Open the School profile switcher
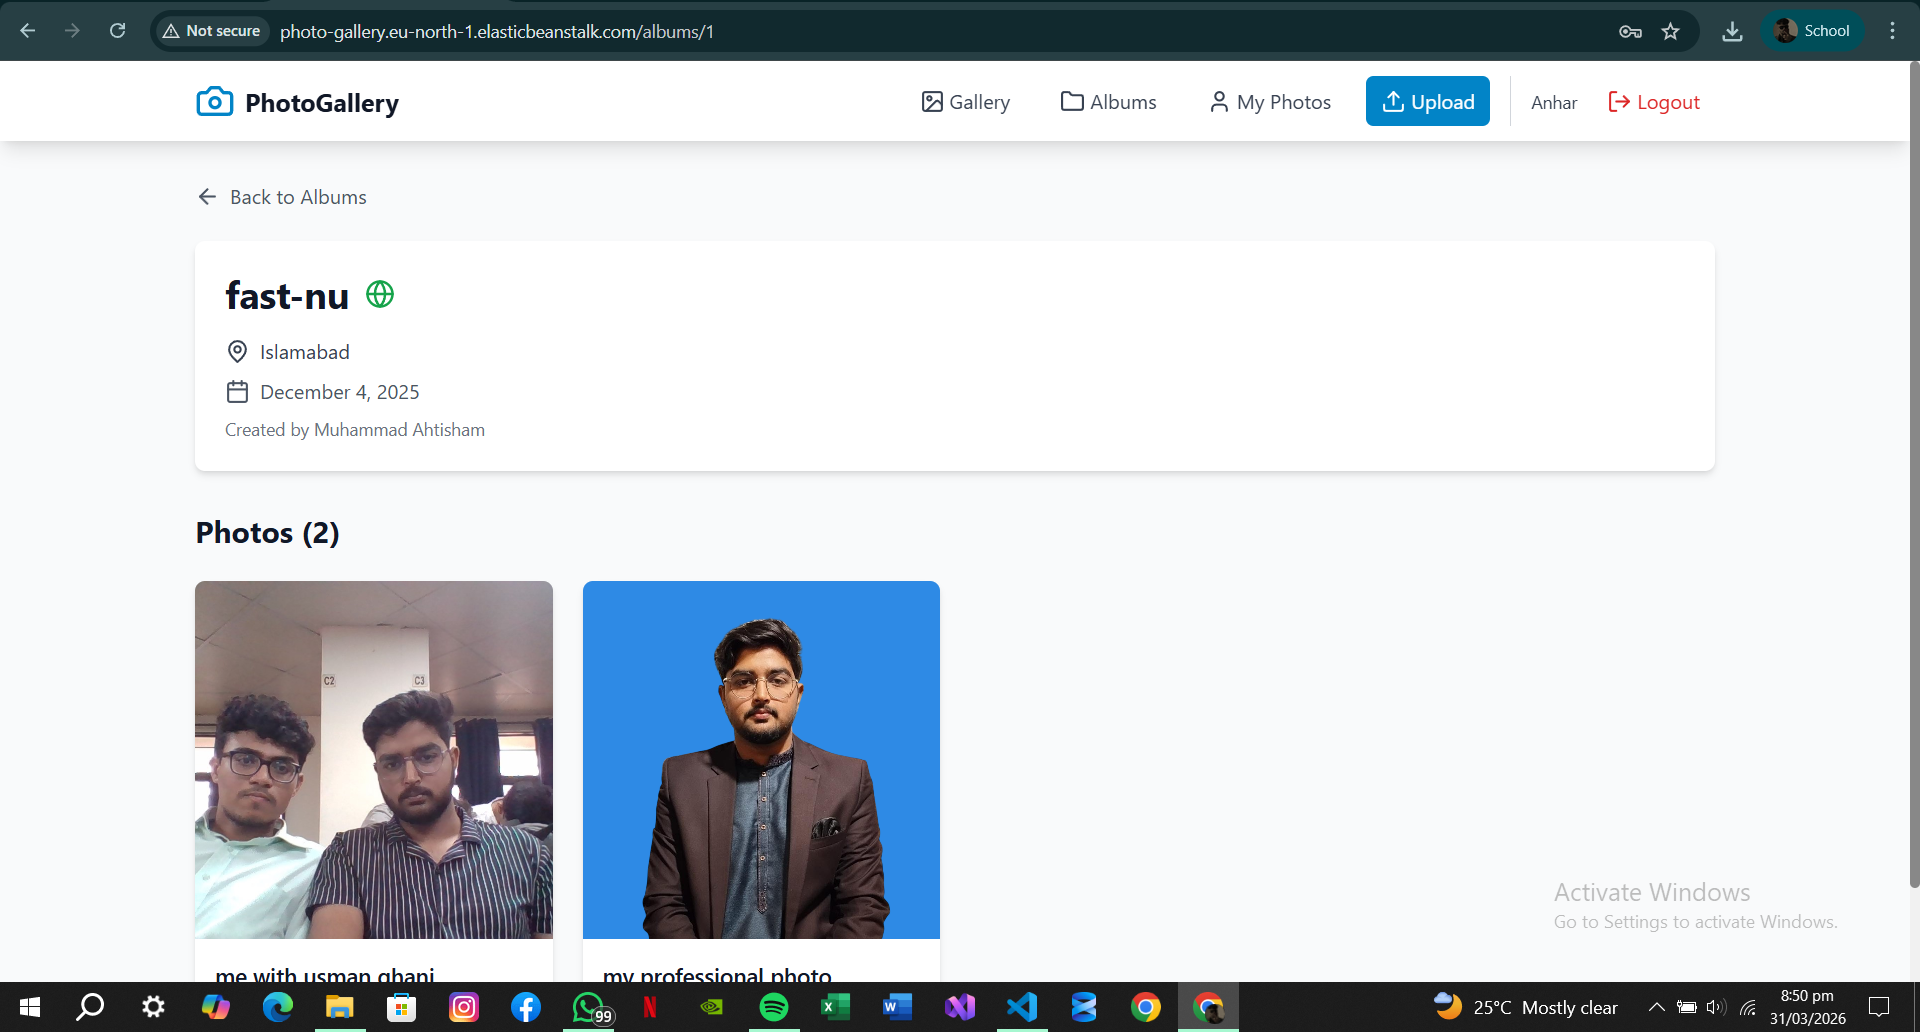 [x=1812, y=31]
